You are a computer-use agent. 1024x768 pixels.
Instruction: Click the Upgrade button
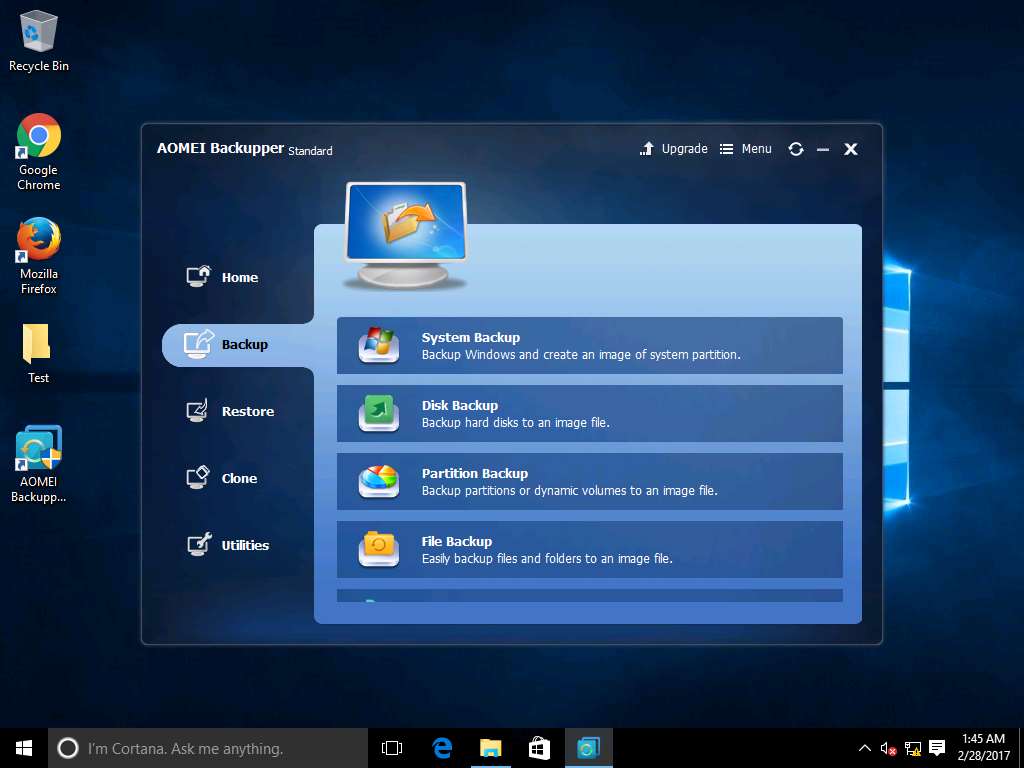click(x=673, y=149)
